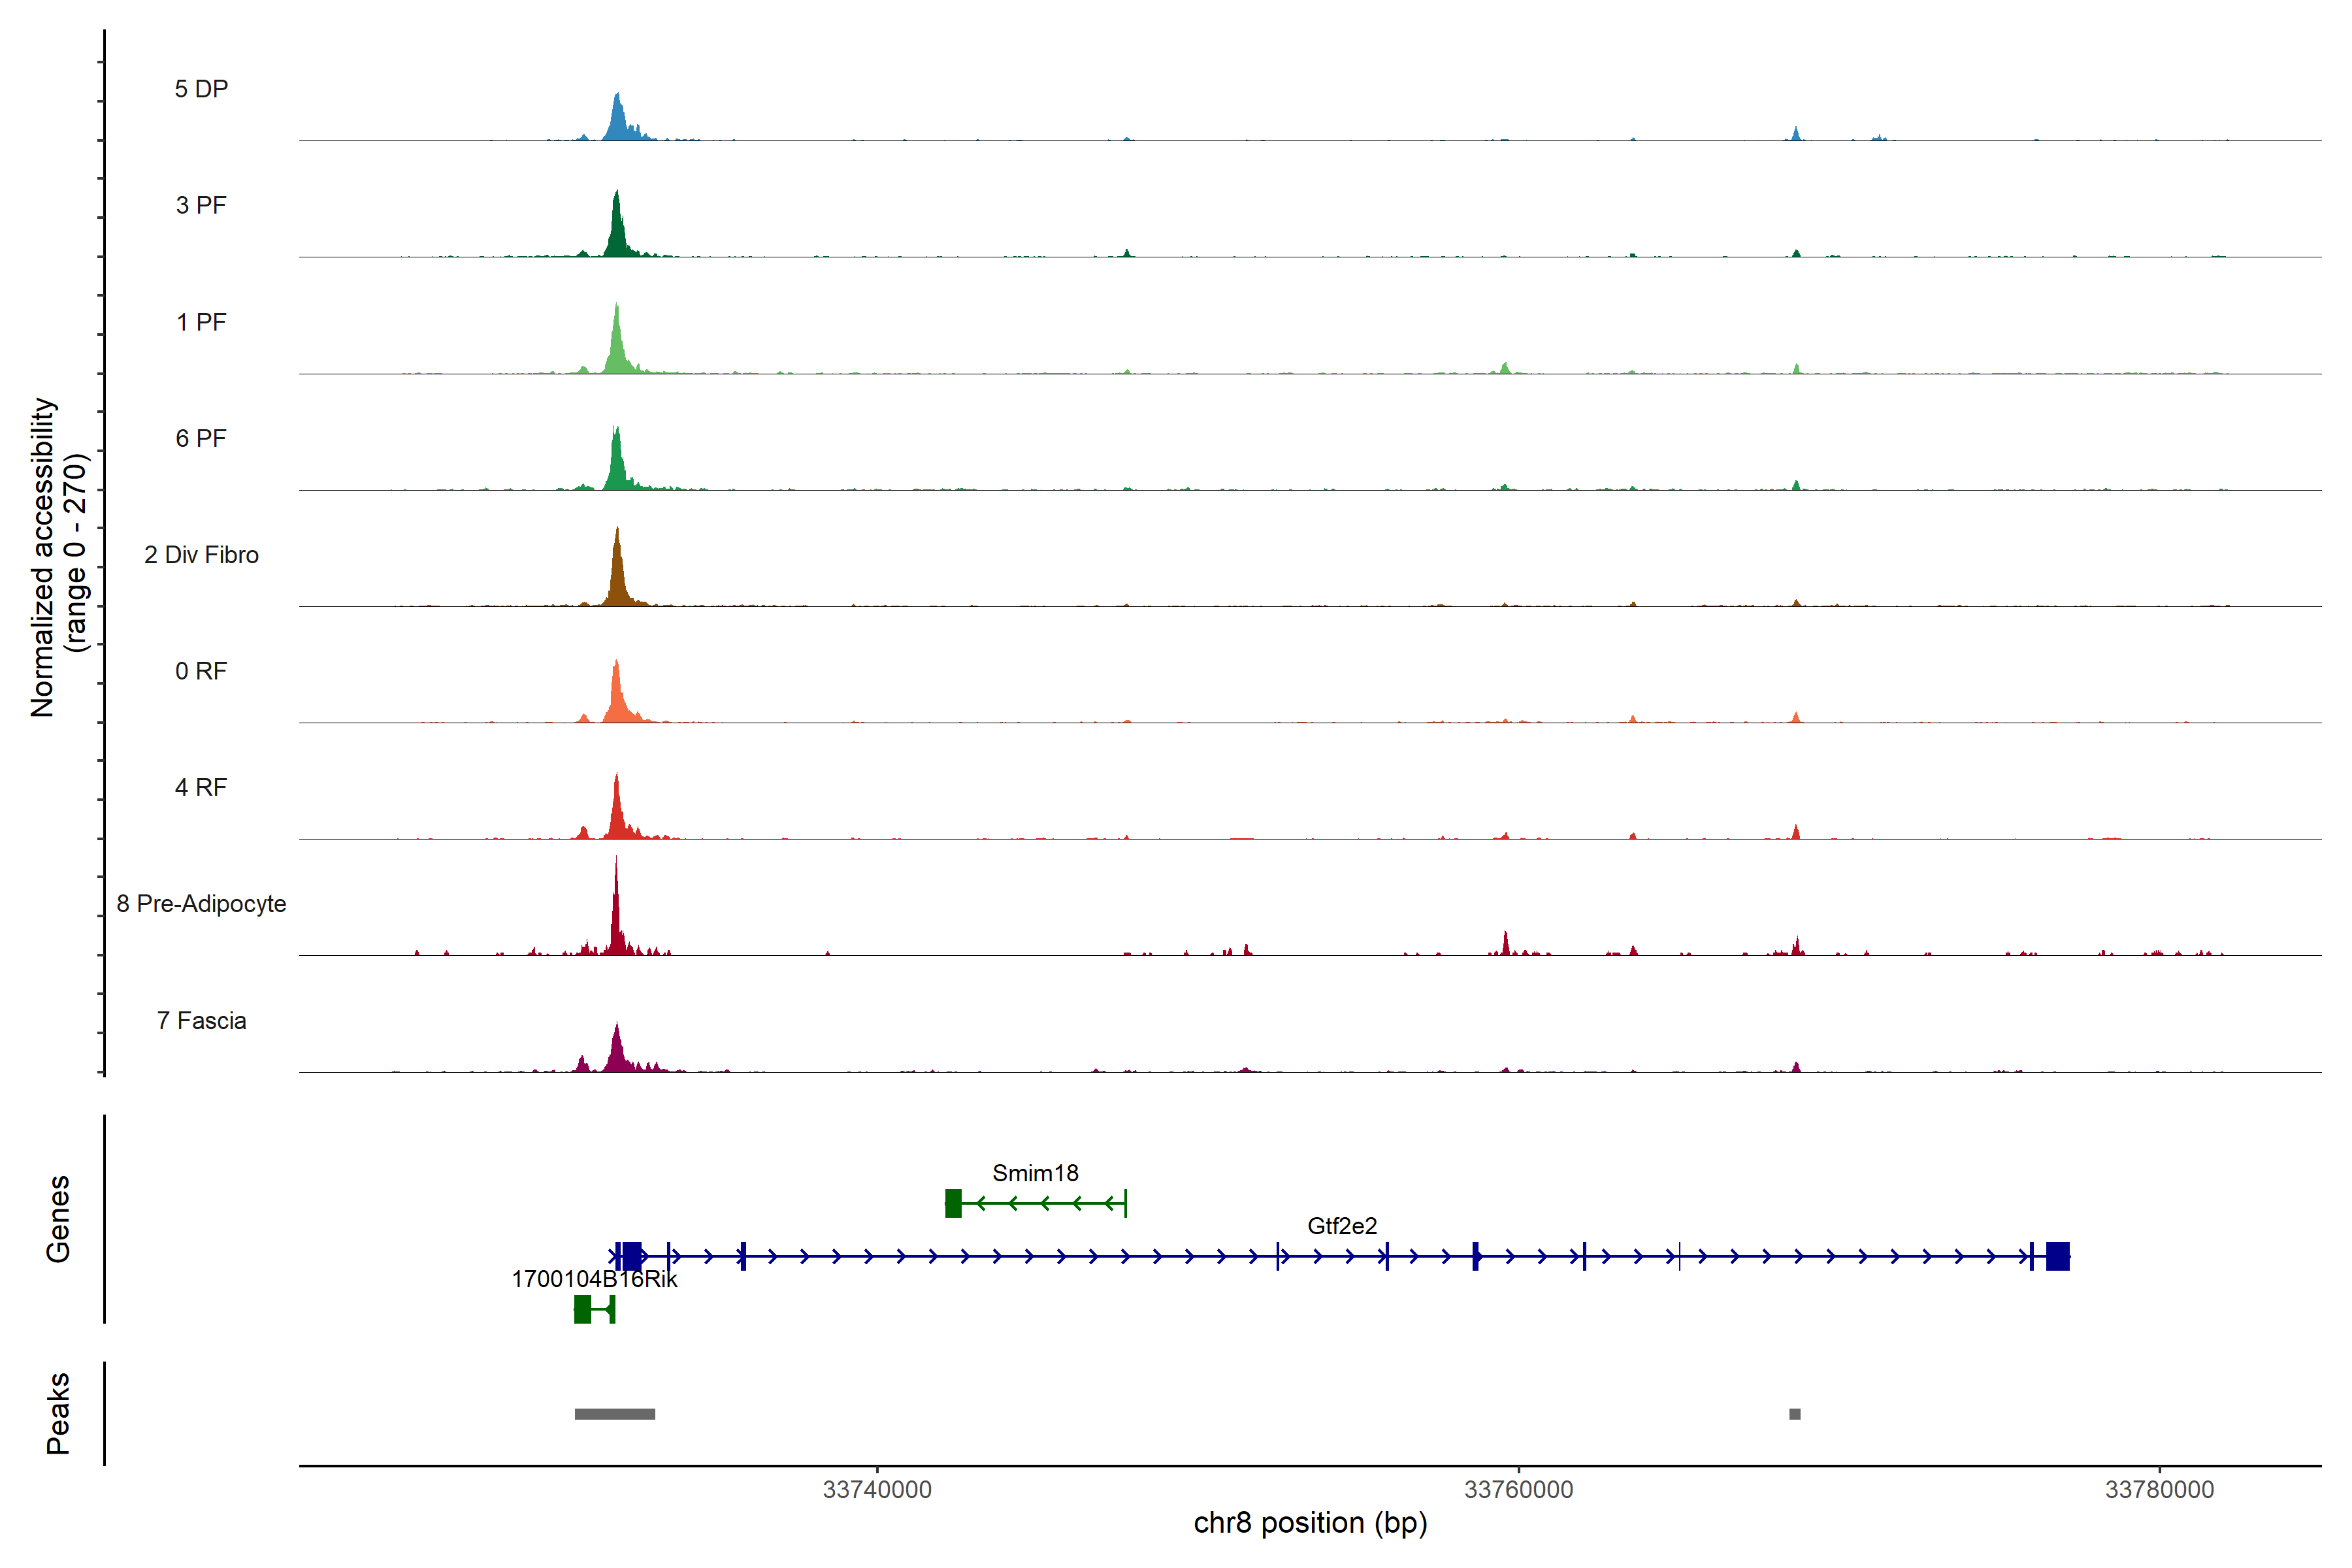Screen dimensions: 2352x1568
Task: Click the large gray peak bar
Action: coord(615,1414)
